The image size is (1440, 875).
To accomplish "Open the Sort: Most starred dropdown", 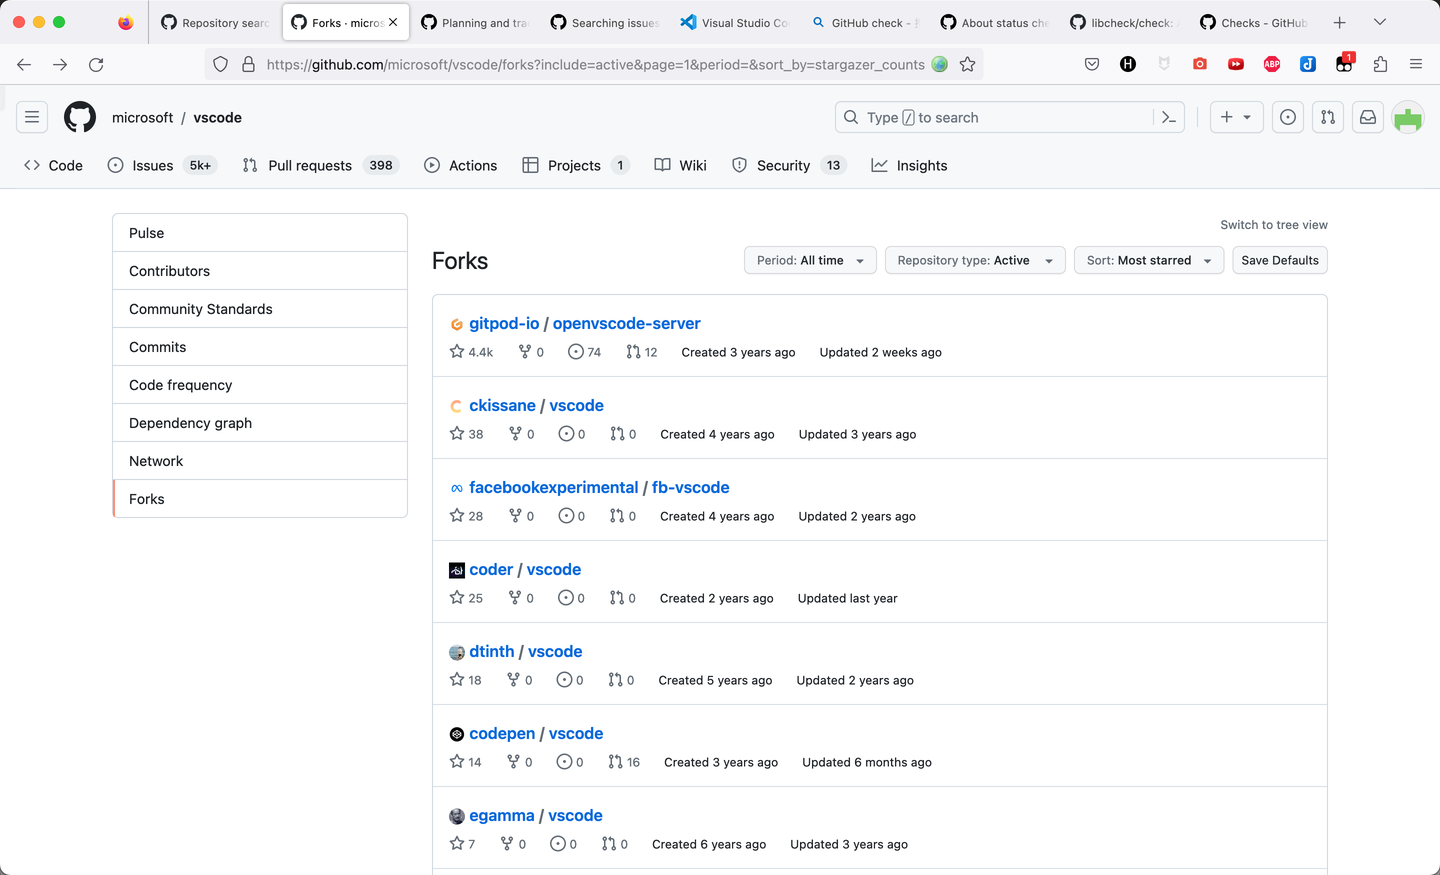I will pyautogui.click(x=1149, y=260).
